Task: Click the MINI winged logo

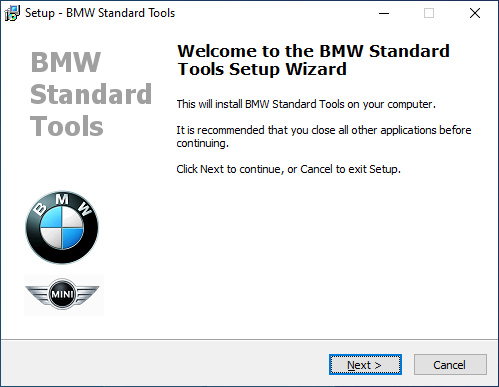Action: pos(63,294)
